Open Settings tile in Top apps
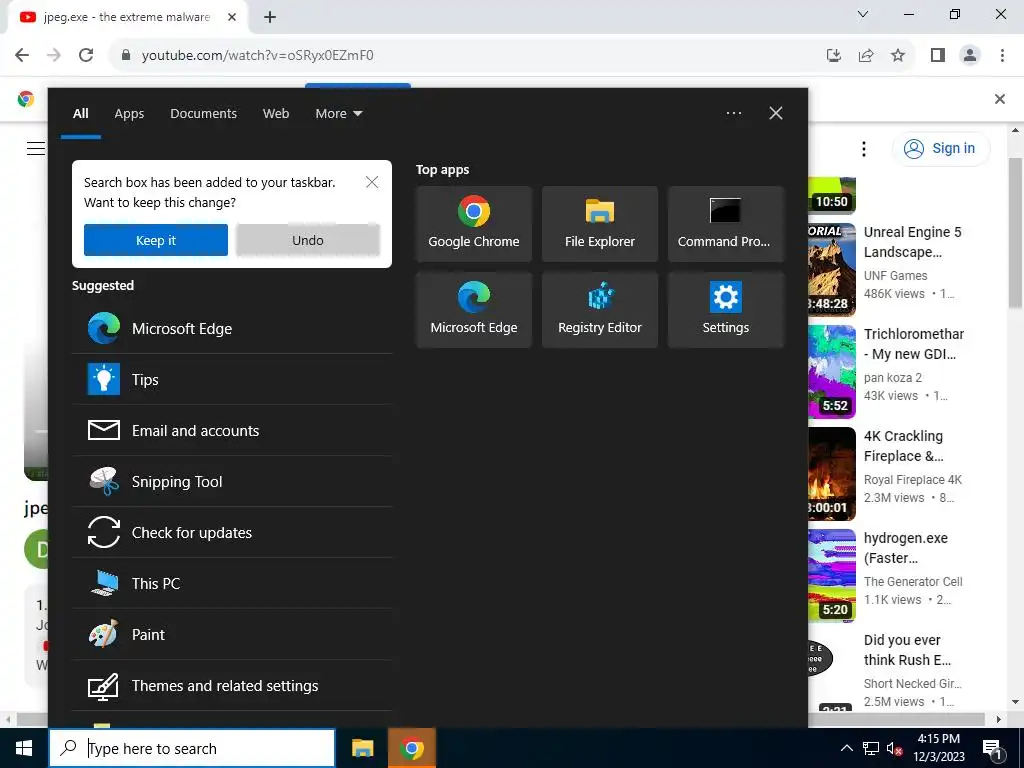 click(726, 310)
